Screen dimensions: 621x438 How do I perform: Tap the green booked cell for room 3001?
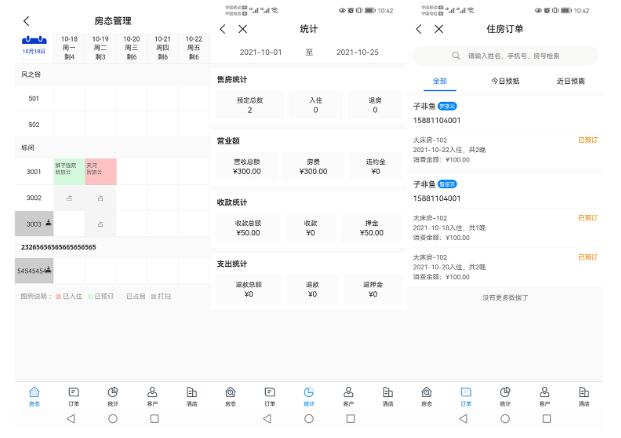click(x=69, y=171)
